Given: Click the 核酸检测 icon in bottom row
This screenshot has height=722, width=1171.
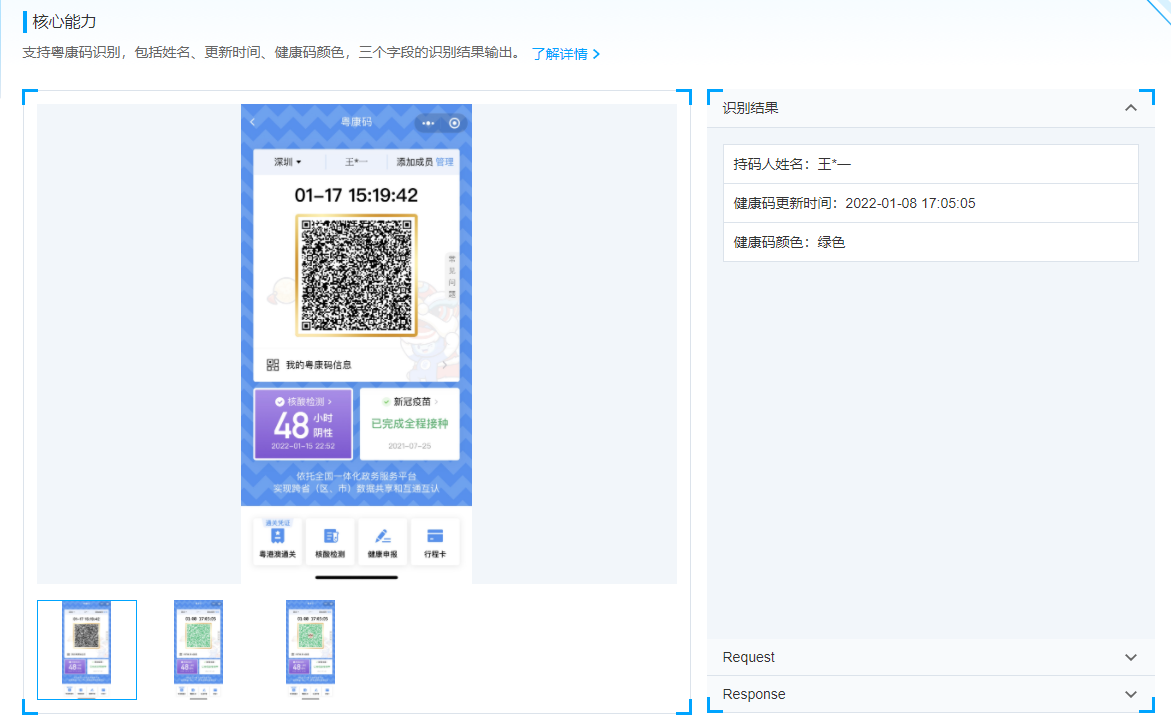Looking at the screenshot, I should pos(330,542).
